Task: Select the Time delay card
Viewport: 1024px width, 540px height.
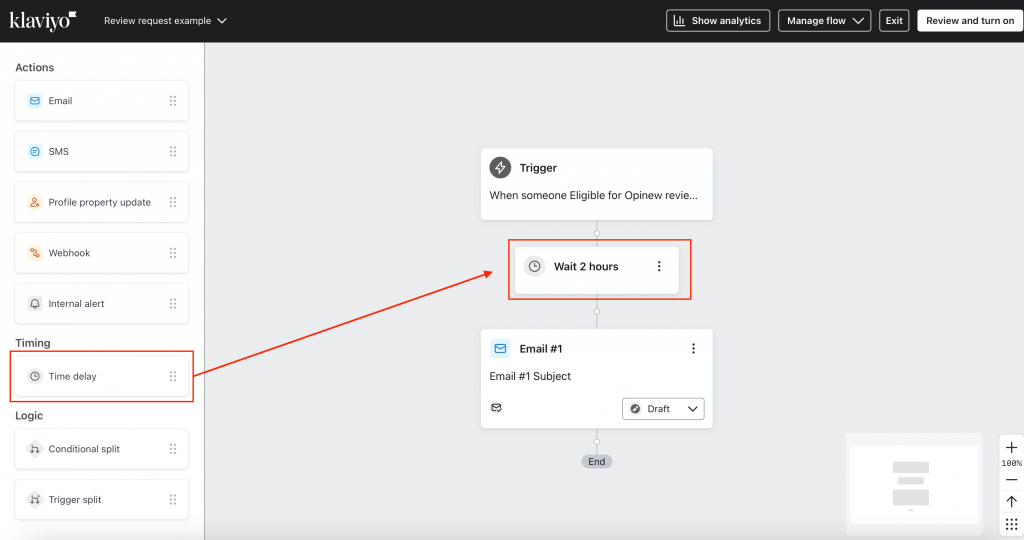Action: pos(101,376)
